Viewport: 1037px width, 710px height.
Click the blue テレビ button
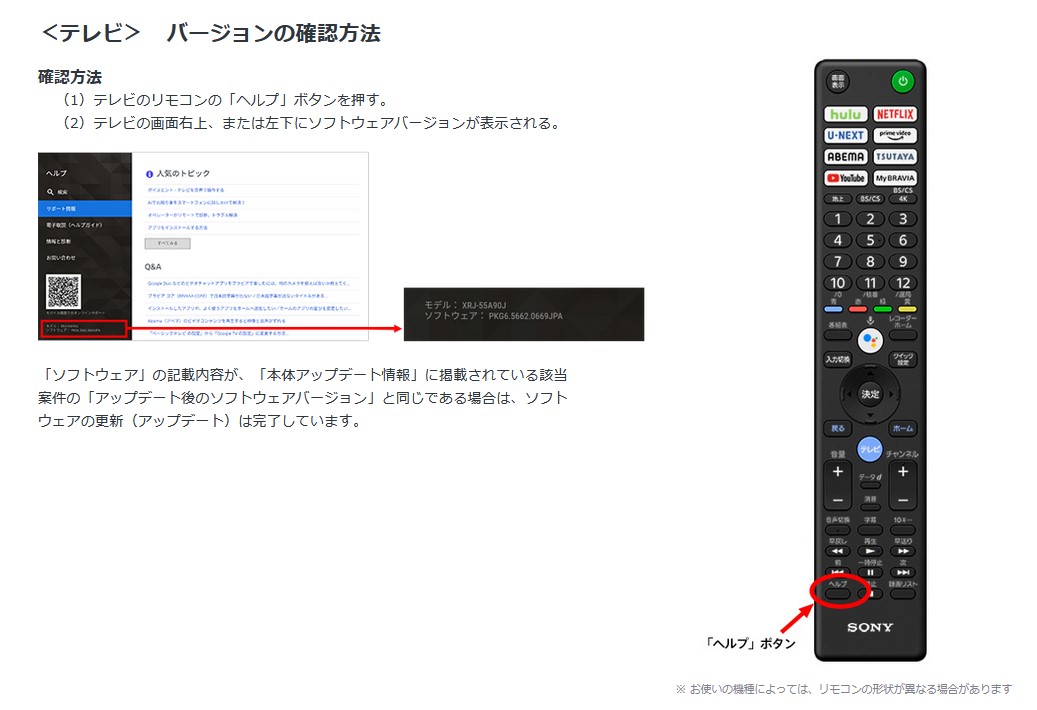870,450
